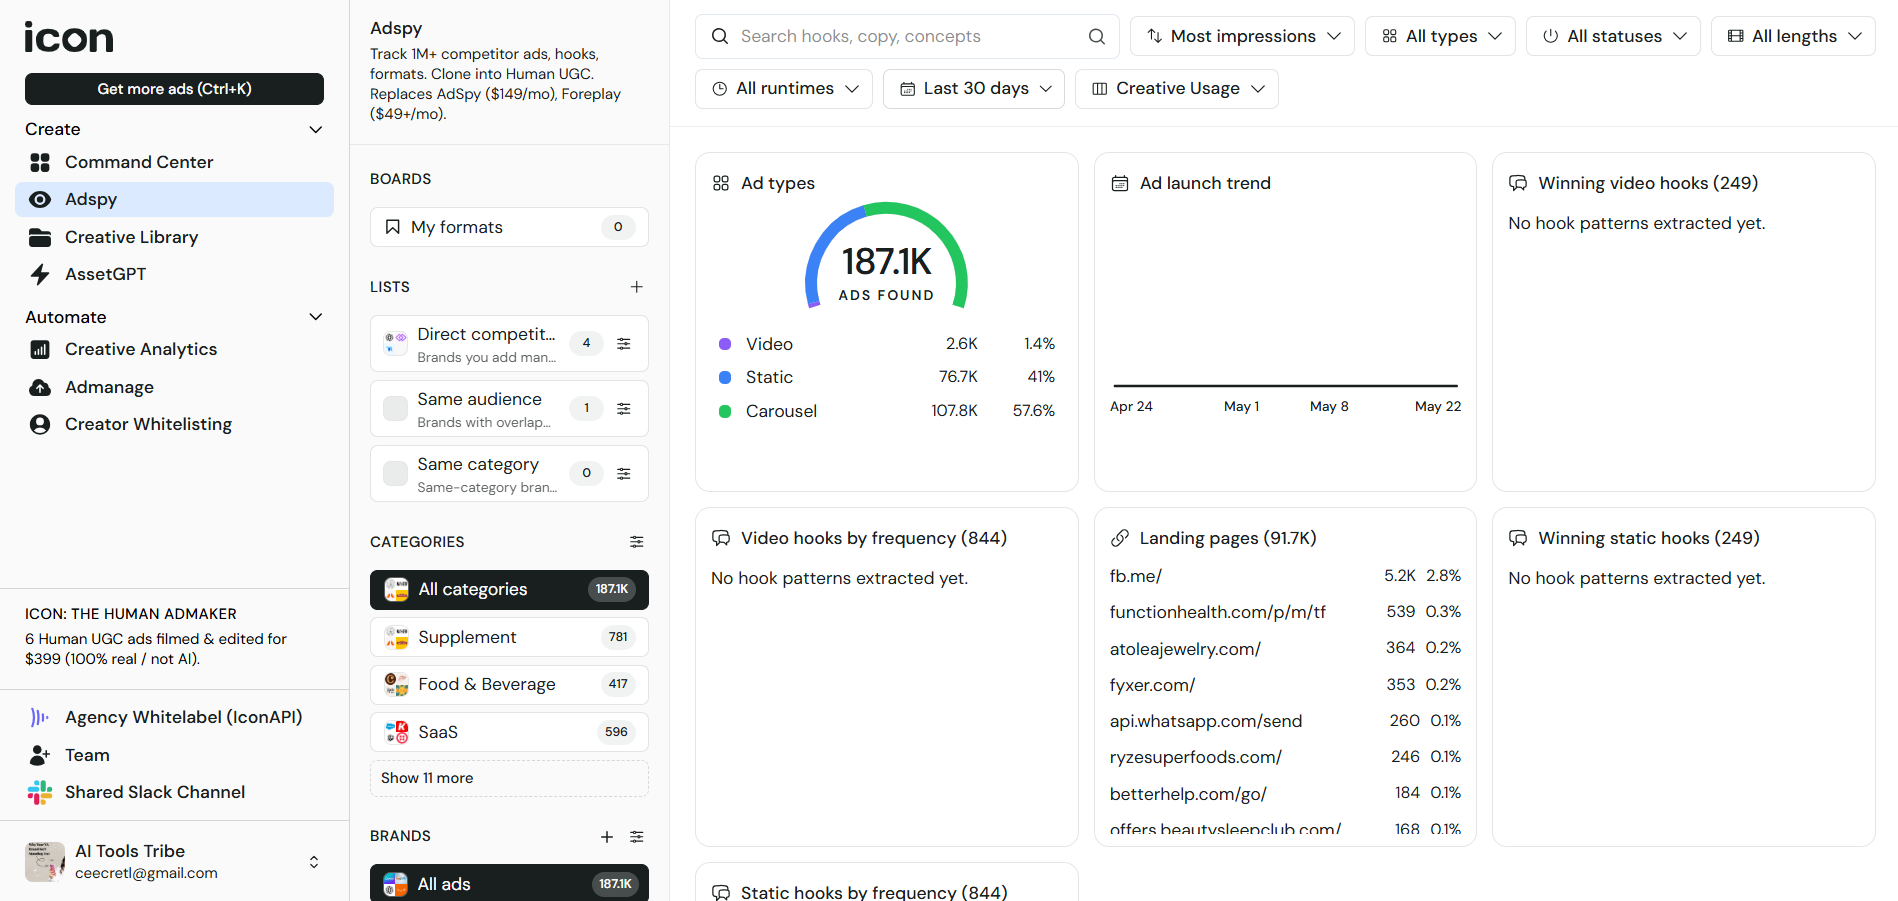Expand the AI Tools Tribe account switcher
This screenshot has width=1898, height=901.
tap(314, 862)
